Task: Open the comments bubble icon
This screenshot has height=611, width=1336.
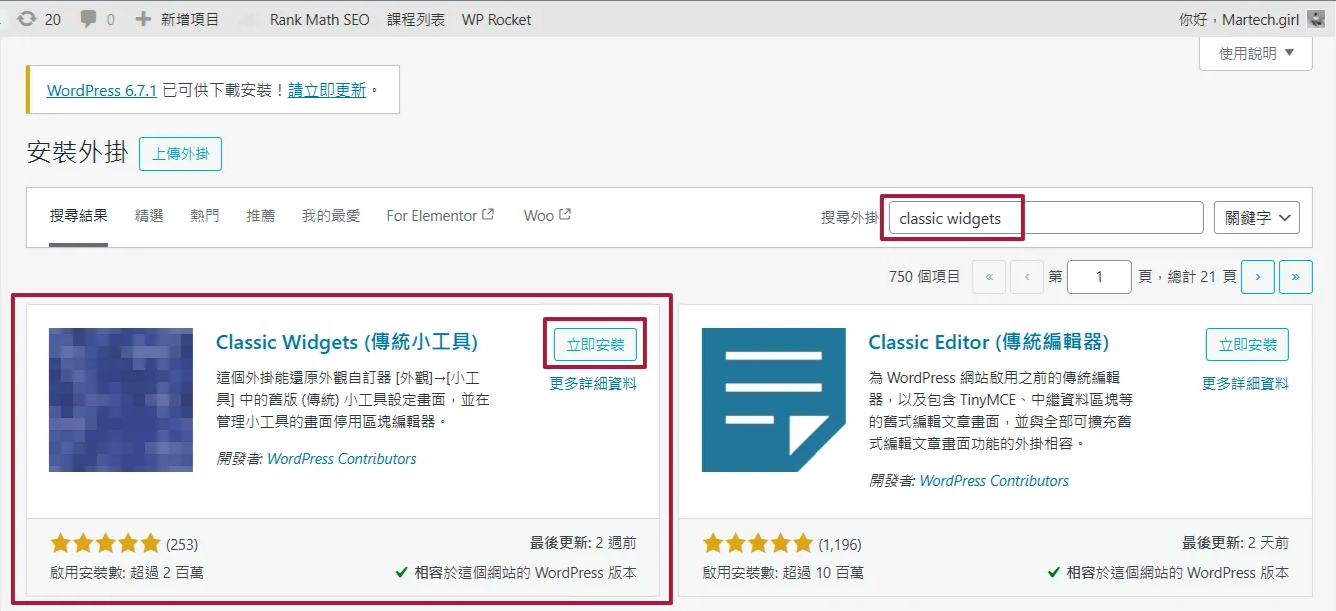Action: pos(89,19)
